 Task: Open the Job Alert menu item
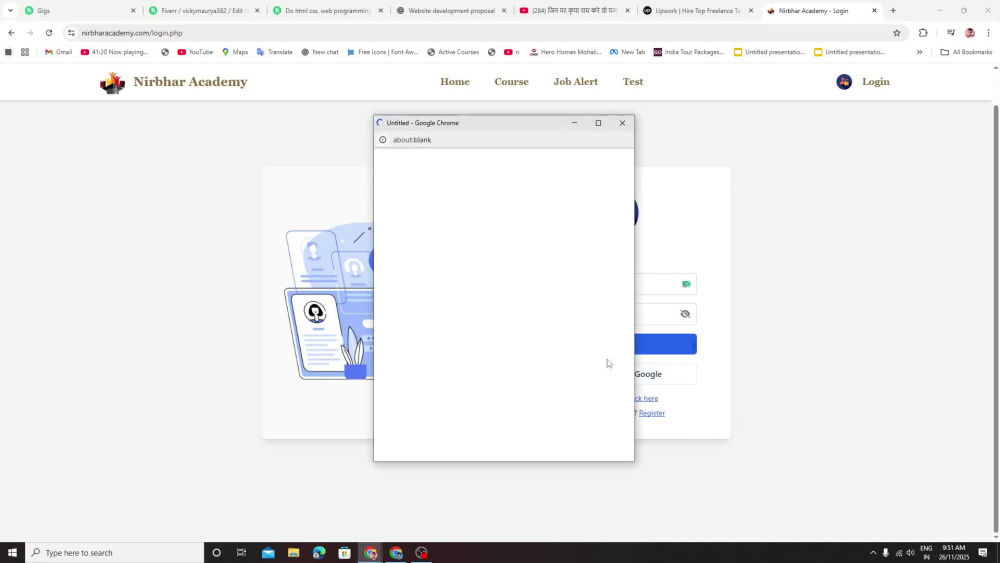[575, 82]
